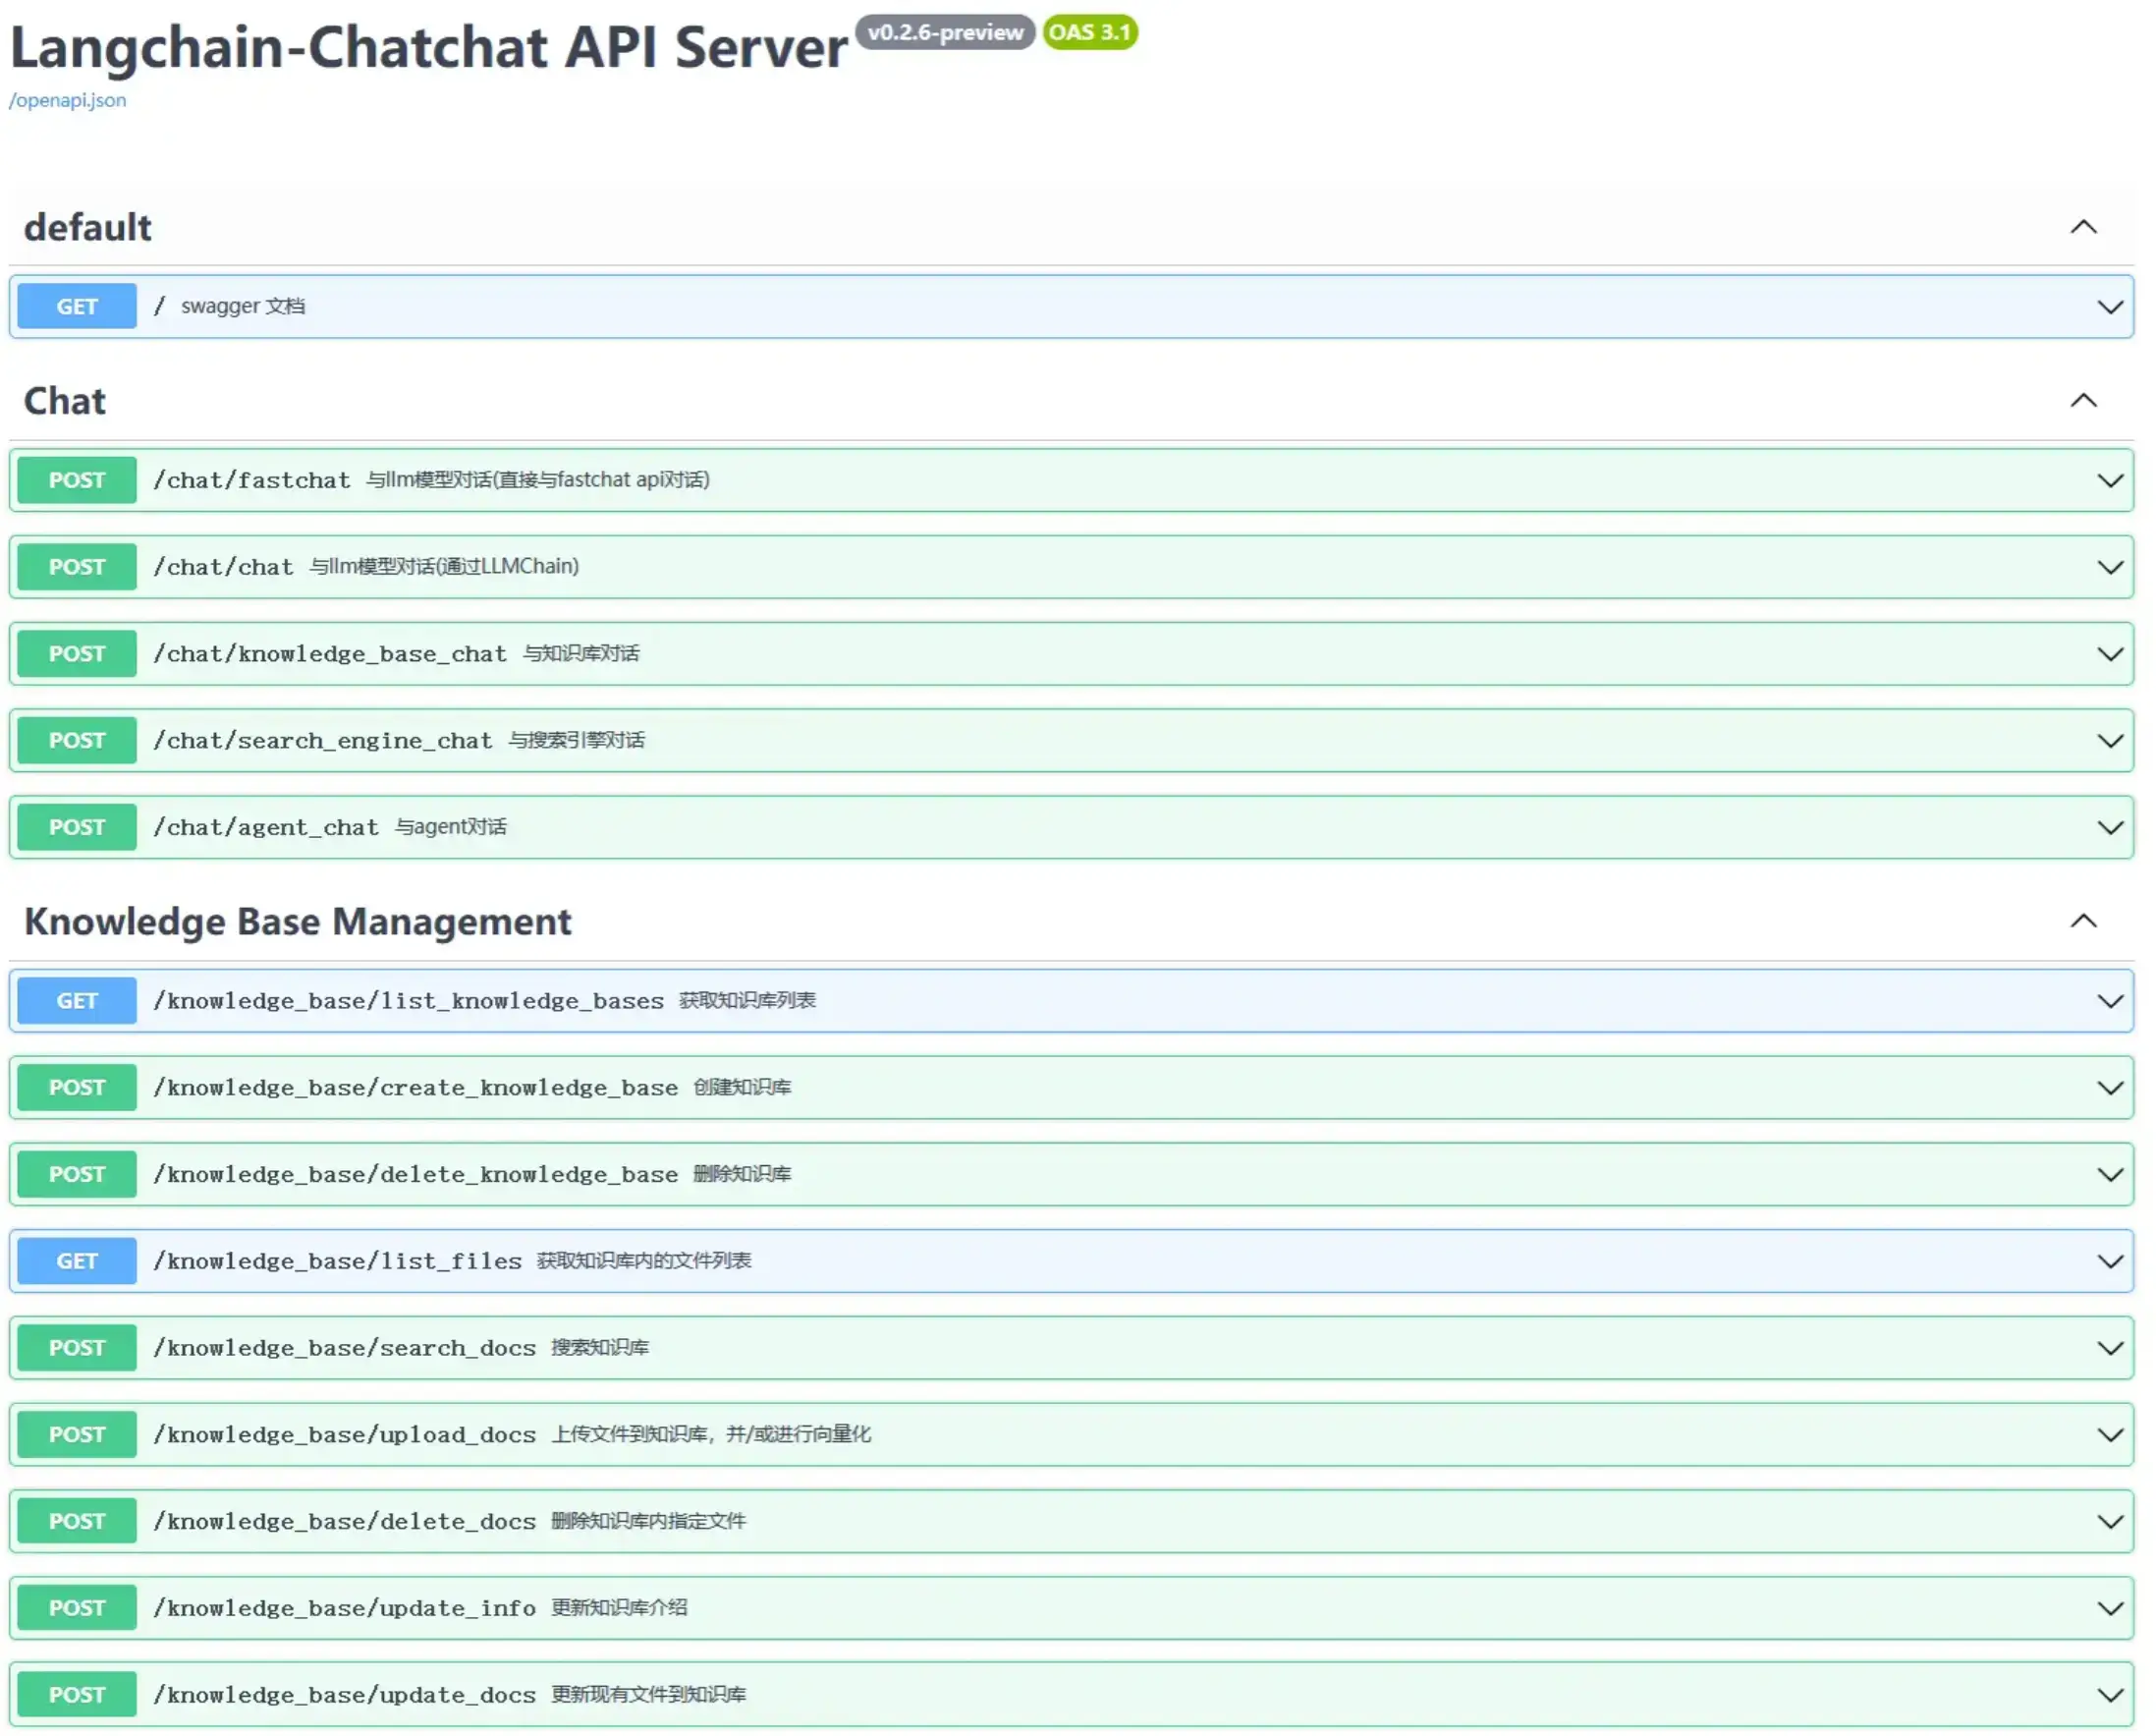This screenshot has height=1736, width=2156.
Task: Click /knowledge_base/create_knowledge_base path text
Action: coord(415,1089)
